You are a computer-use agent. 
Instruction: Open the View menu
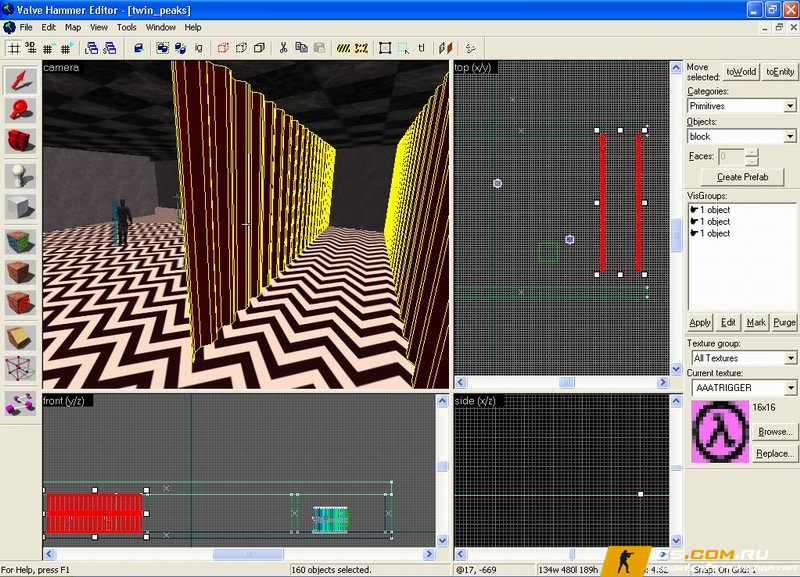point(98,27)
